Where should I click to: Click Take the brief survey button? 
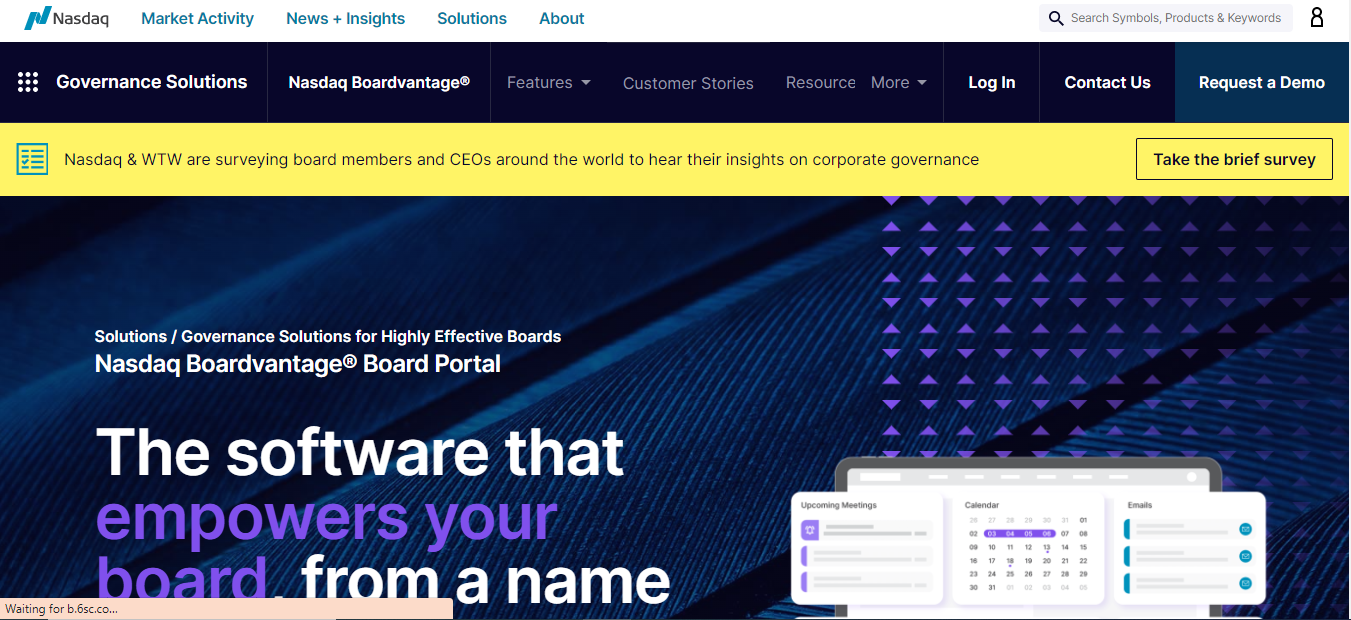click(x=1234, y=159)
